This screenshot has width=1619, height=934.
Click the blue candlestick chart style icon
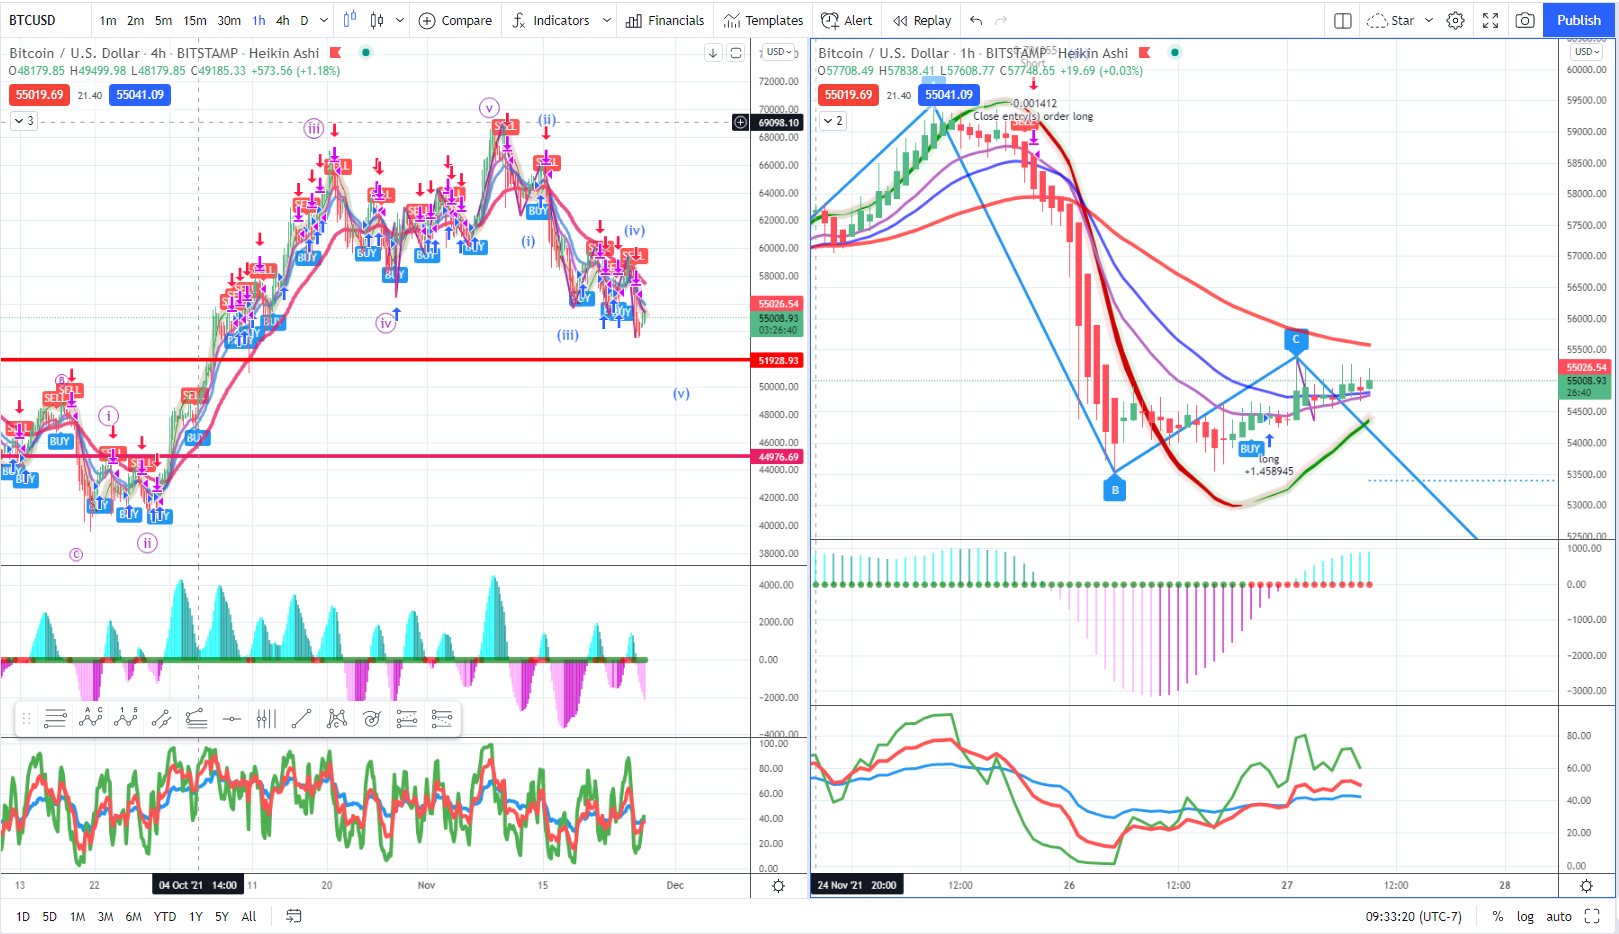[349, 20]
